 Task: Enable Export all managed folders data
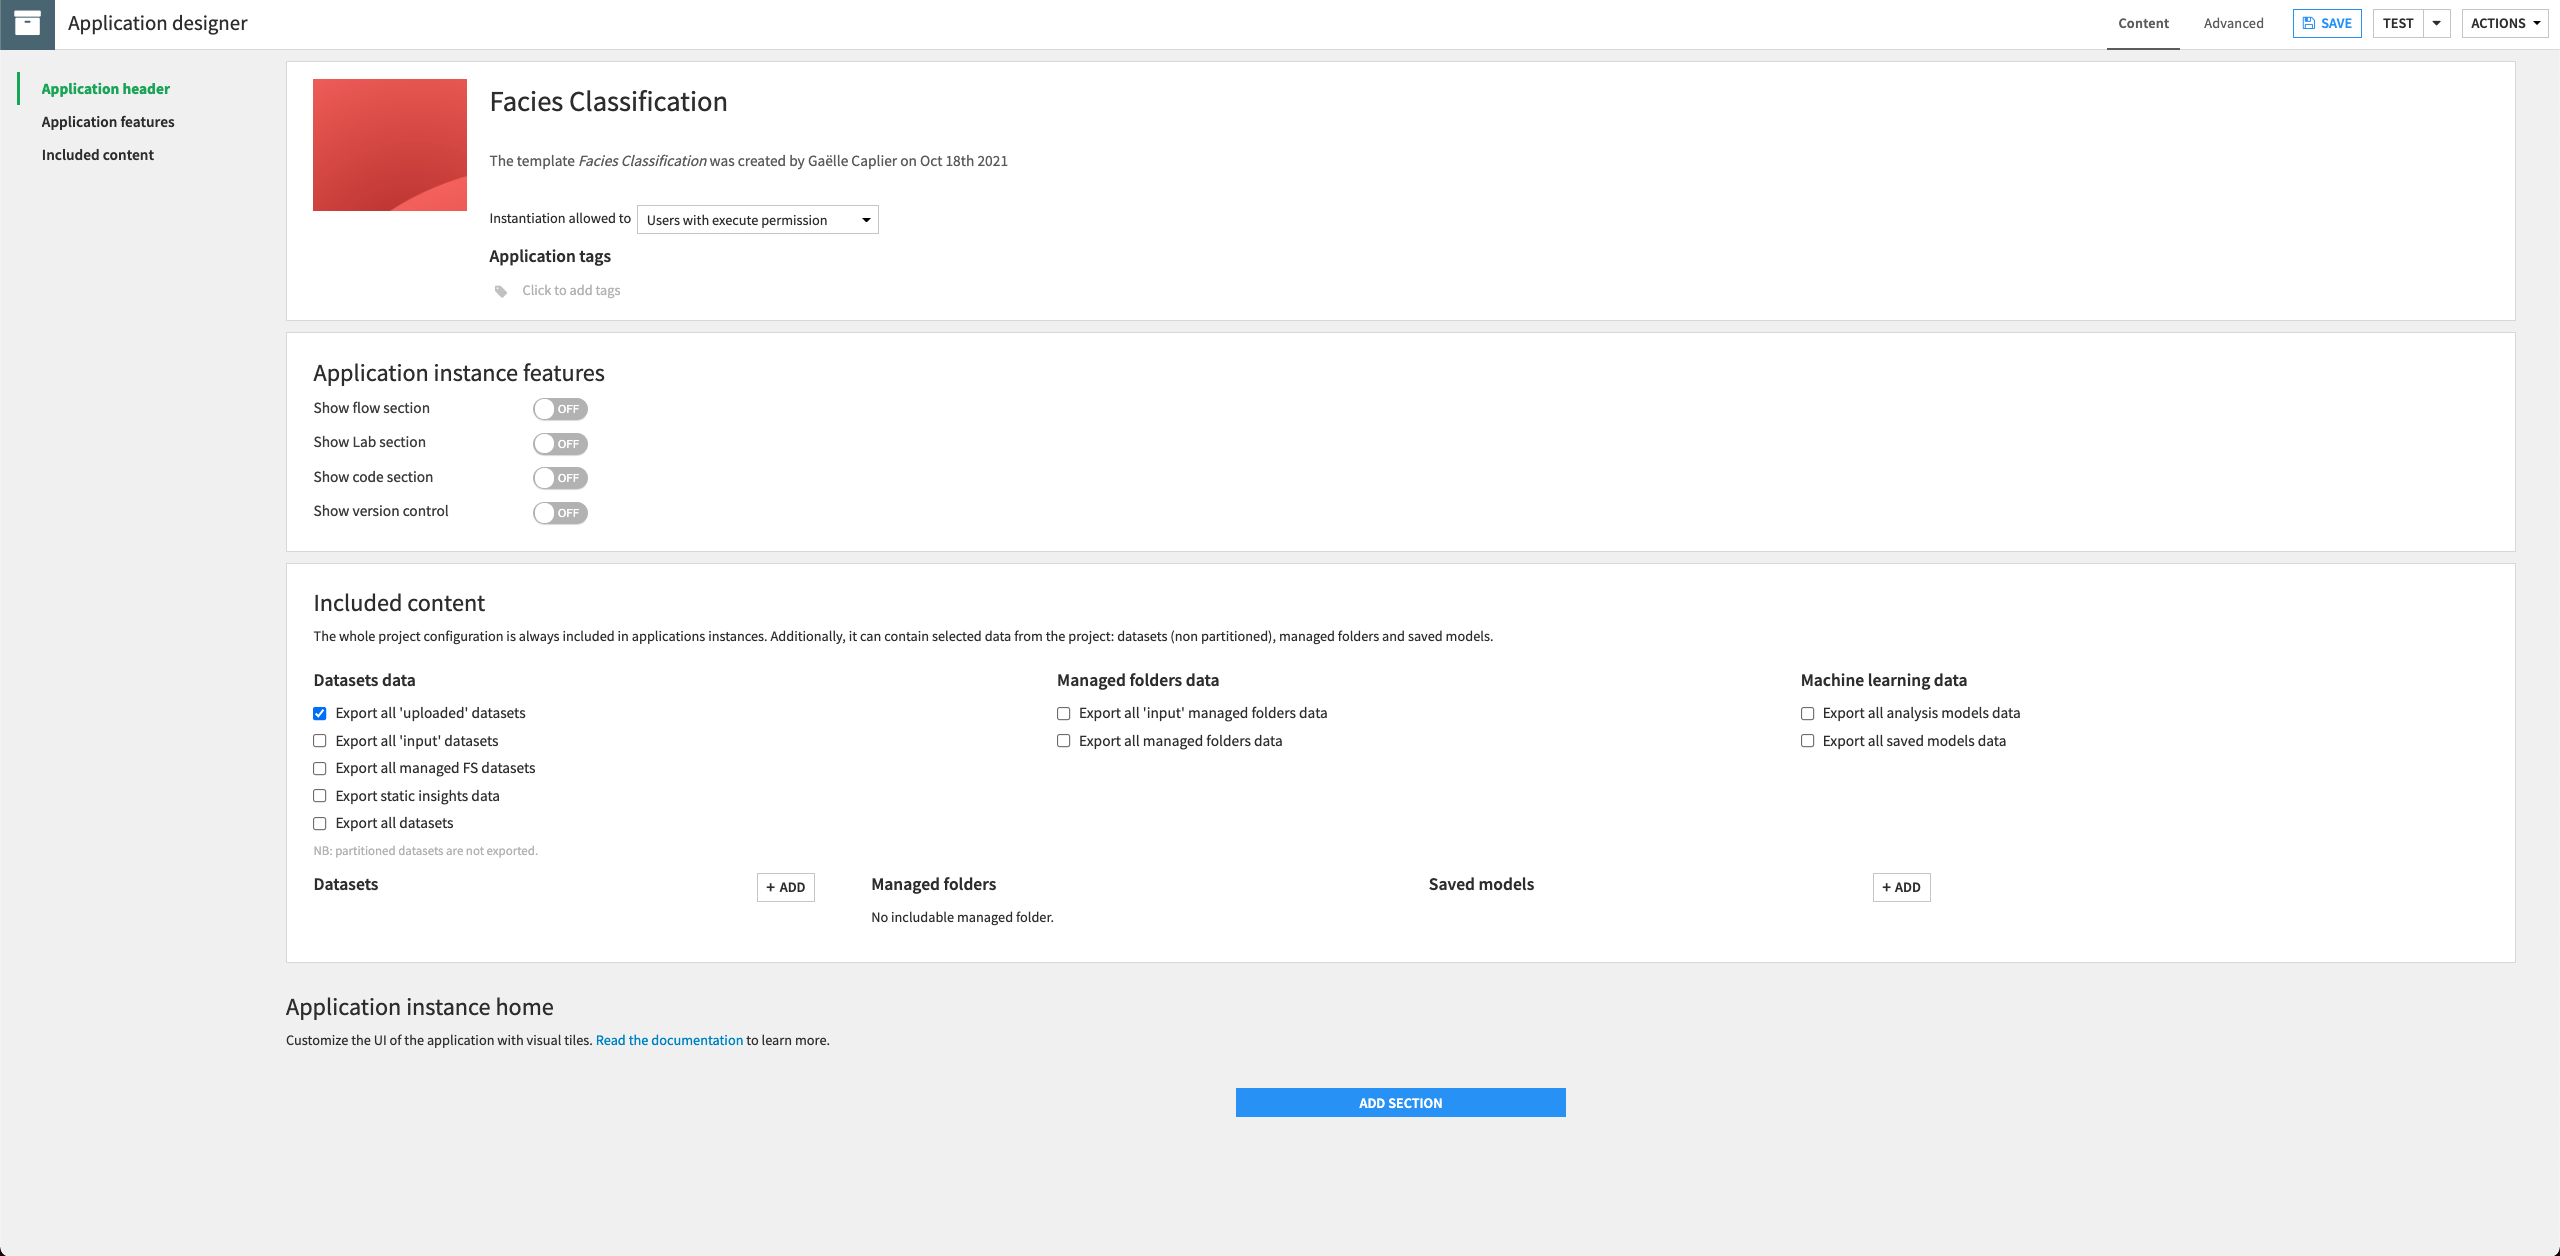[x=1063, y=740]
